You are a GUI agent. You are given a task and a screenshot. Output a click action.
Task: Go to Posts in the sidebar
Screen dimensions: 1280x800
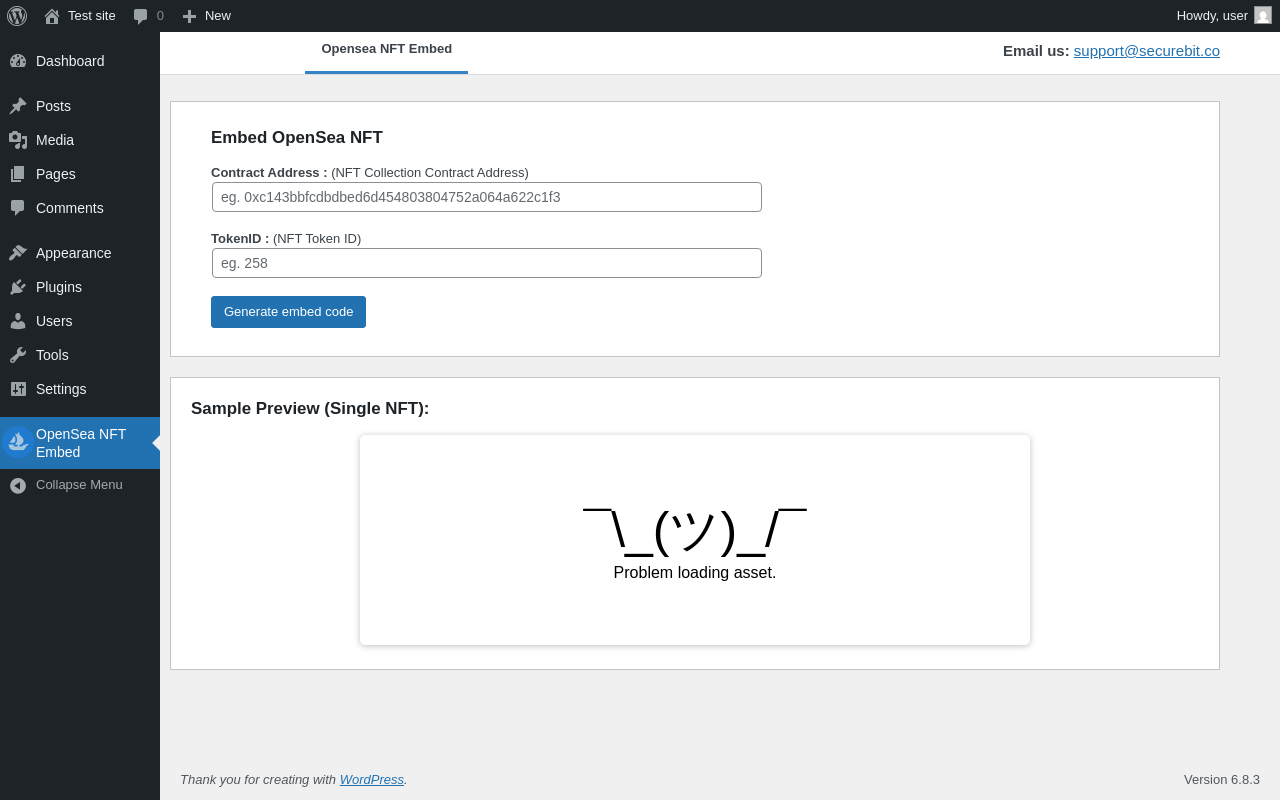pos(80,106)
